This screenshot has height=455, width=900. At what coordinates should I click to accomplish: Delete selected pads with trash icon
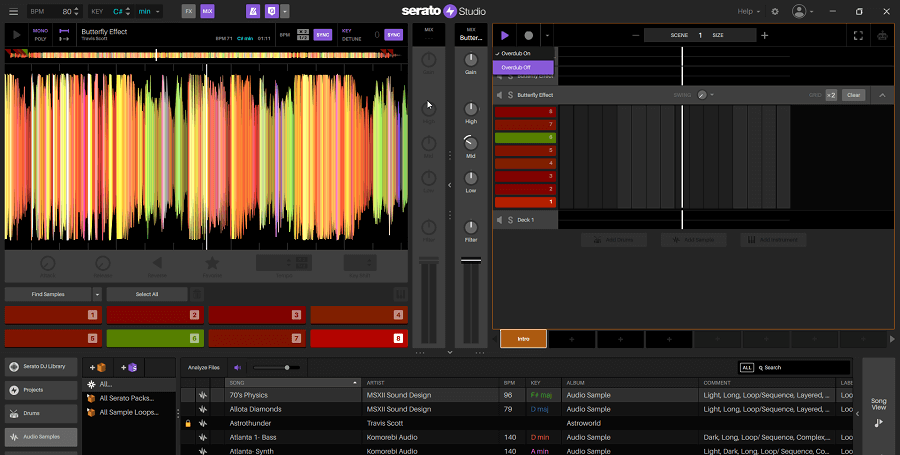(197, 294)
